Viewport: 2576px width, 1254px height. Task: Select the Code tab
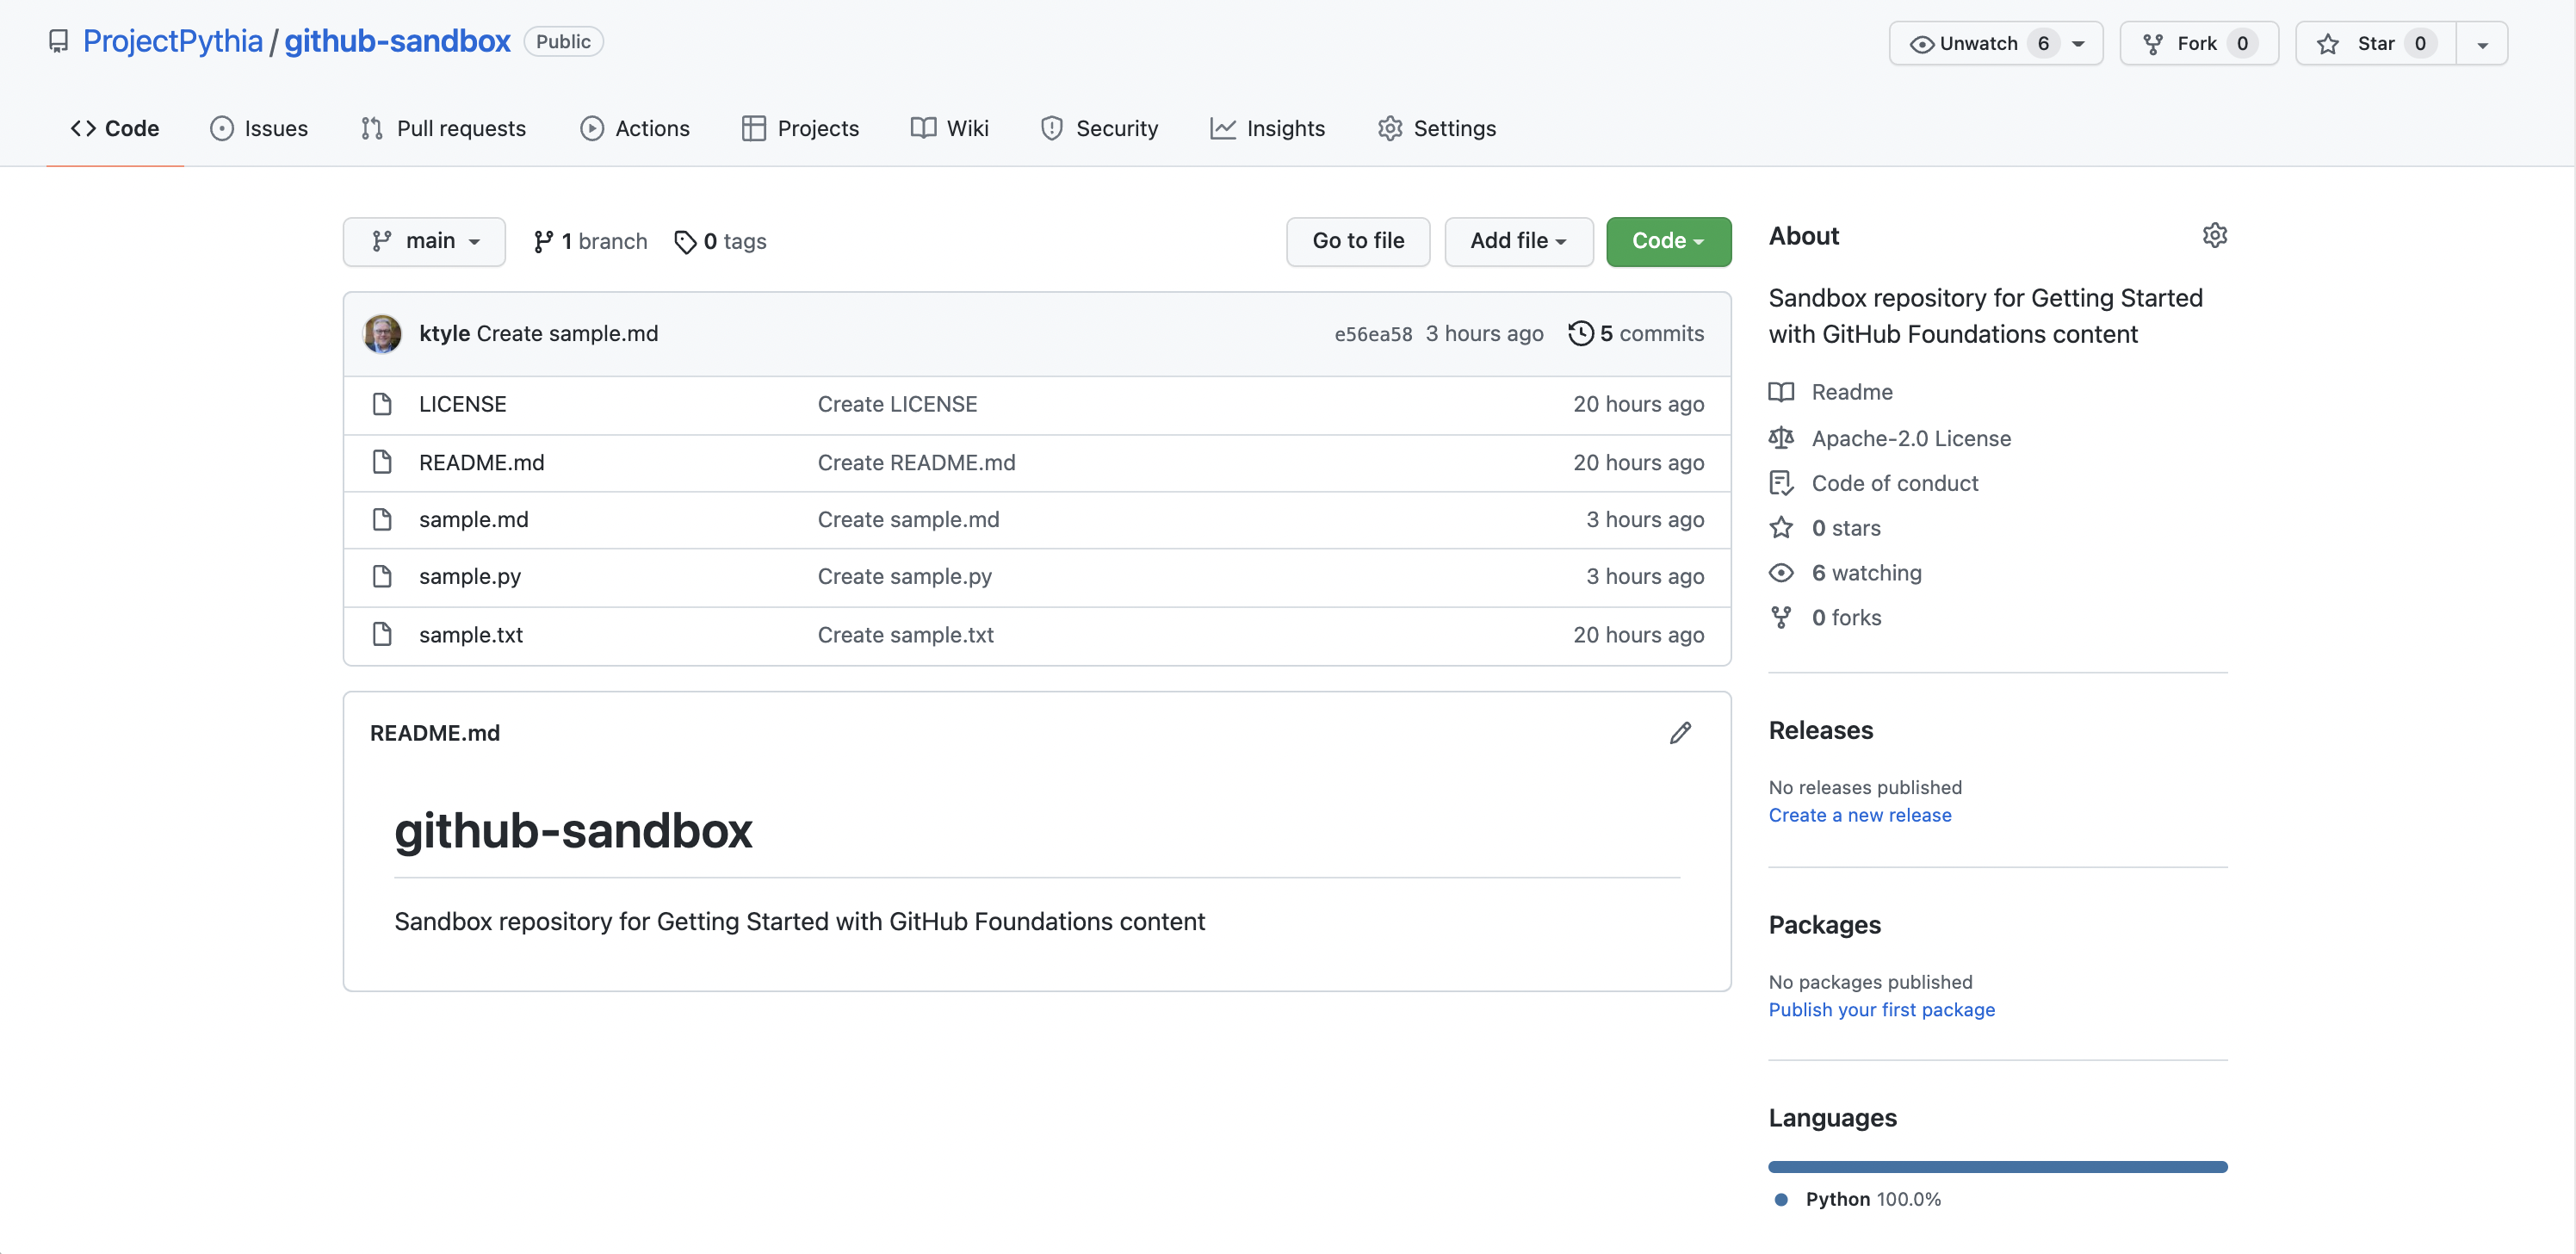pyautogui.click(x=115, y=127)
